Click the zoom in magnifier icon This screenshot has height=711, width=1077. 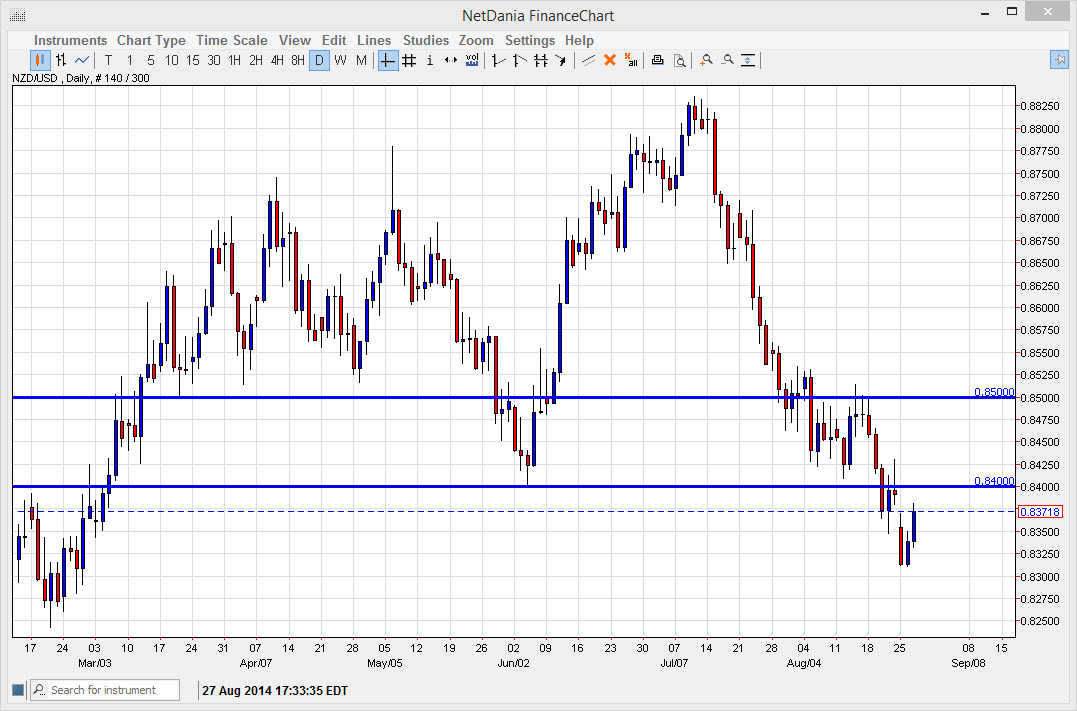[706, 60]
